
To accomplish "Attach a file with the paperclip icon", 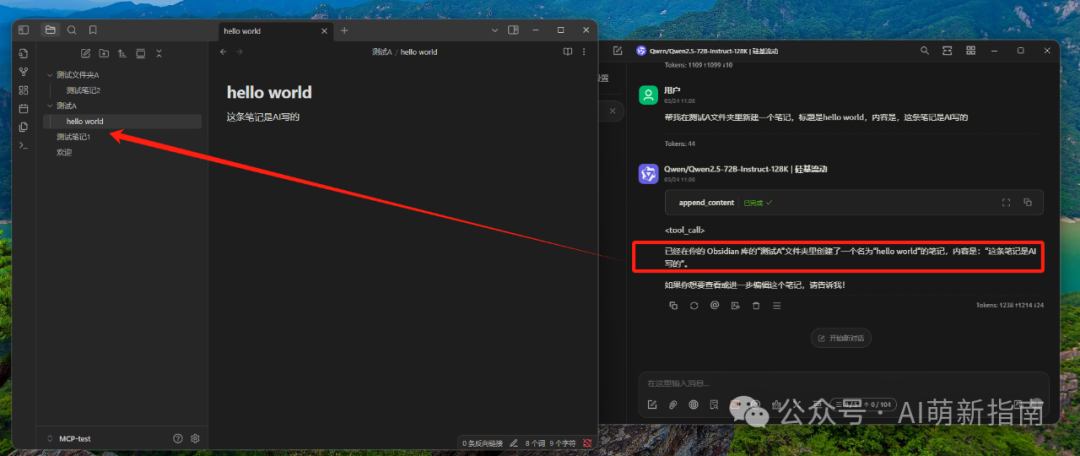I will click(673, 404).
